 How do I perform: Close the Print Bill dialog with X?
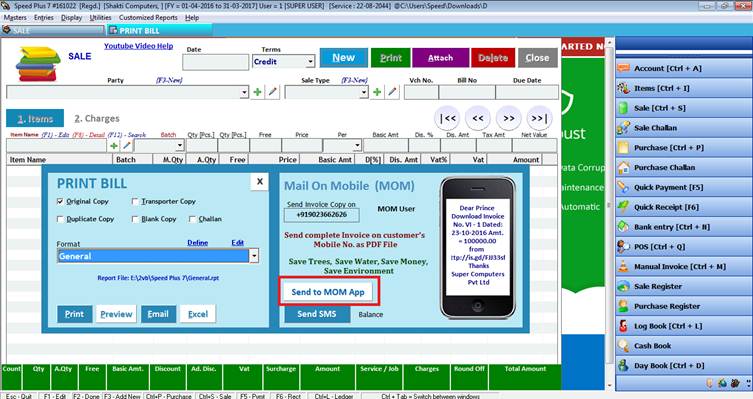click(x=259, y=181)
